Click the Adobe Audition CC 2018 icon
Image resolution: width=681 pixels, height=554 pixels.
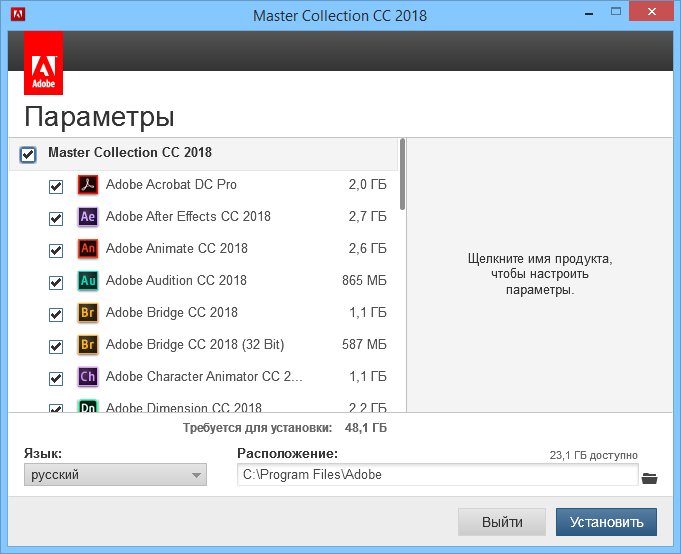tap(88, 281)
